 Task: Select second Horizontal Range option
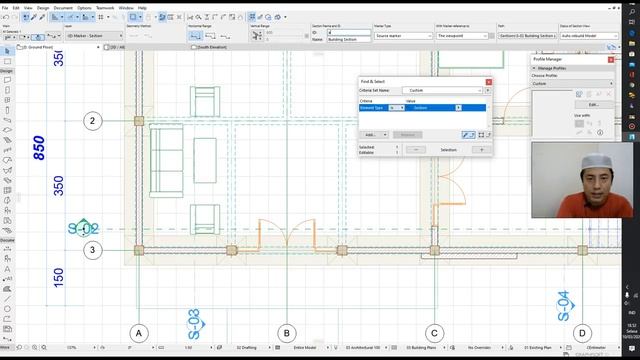pos(210,36)
